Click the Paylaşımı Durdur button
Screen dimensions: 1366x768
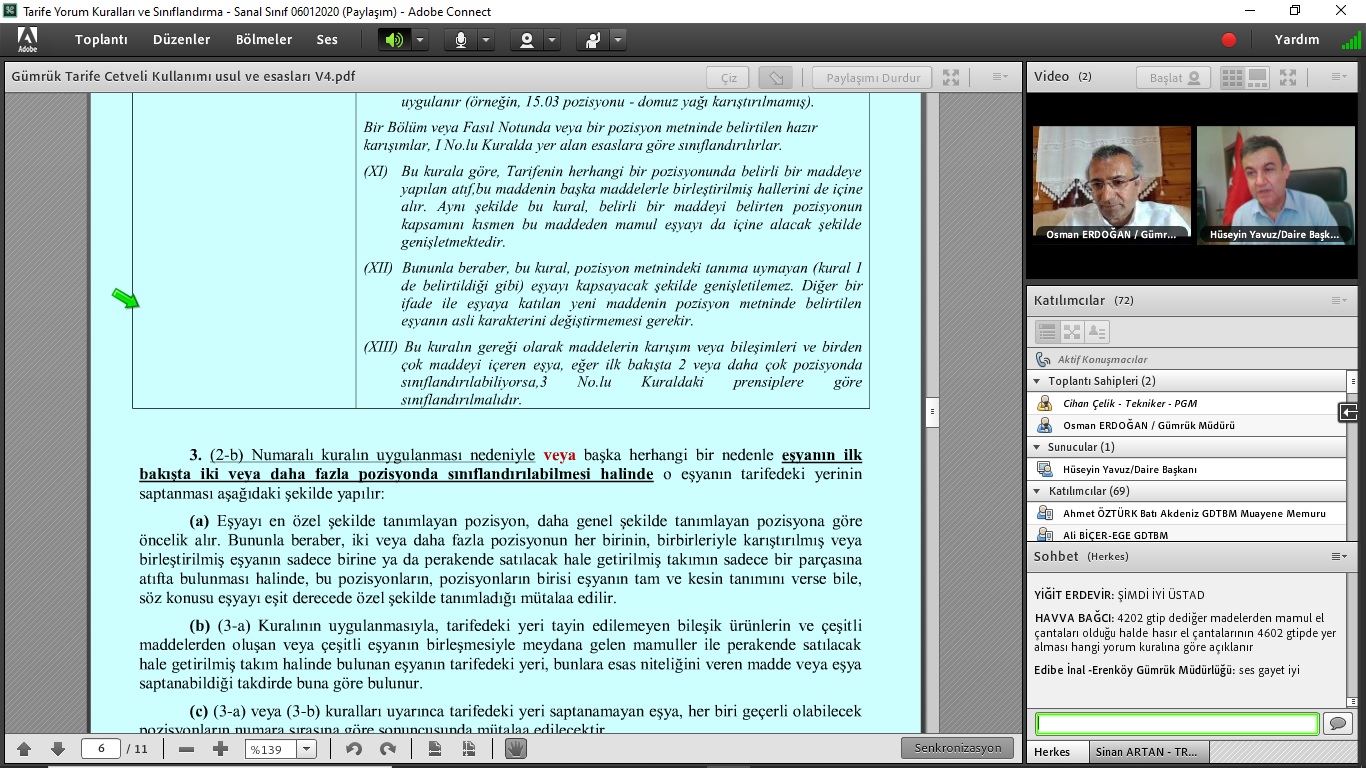872,78
